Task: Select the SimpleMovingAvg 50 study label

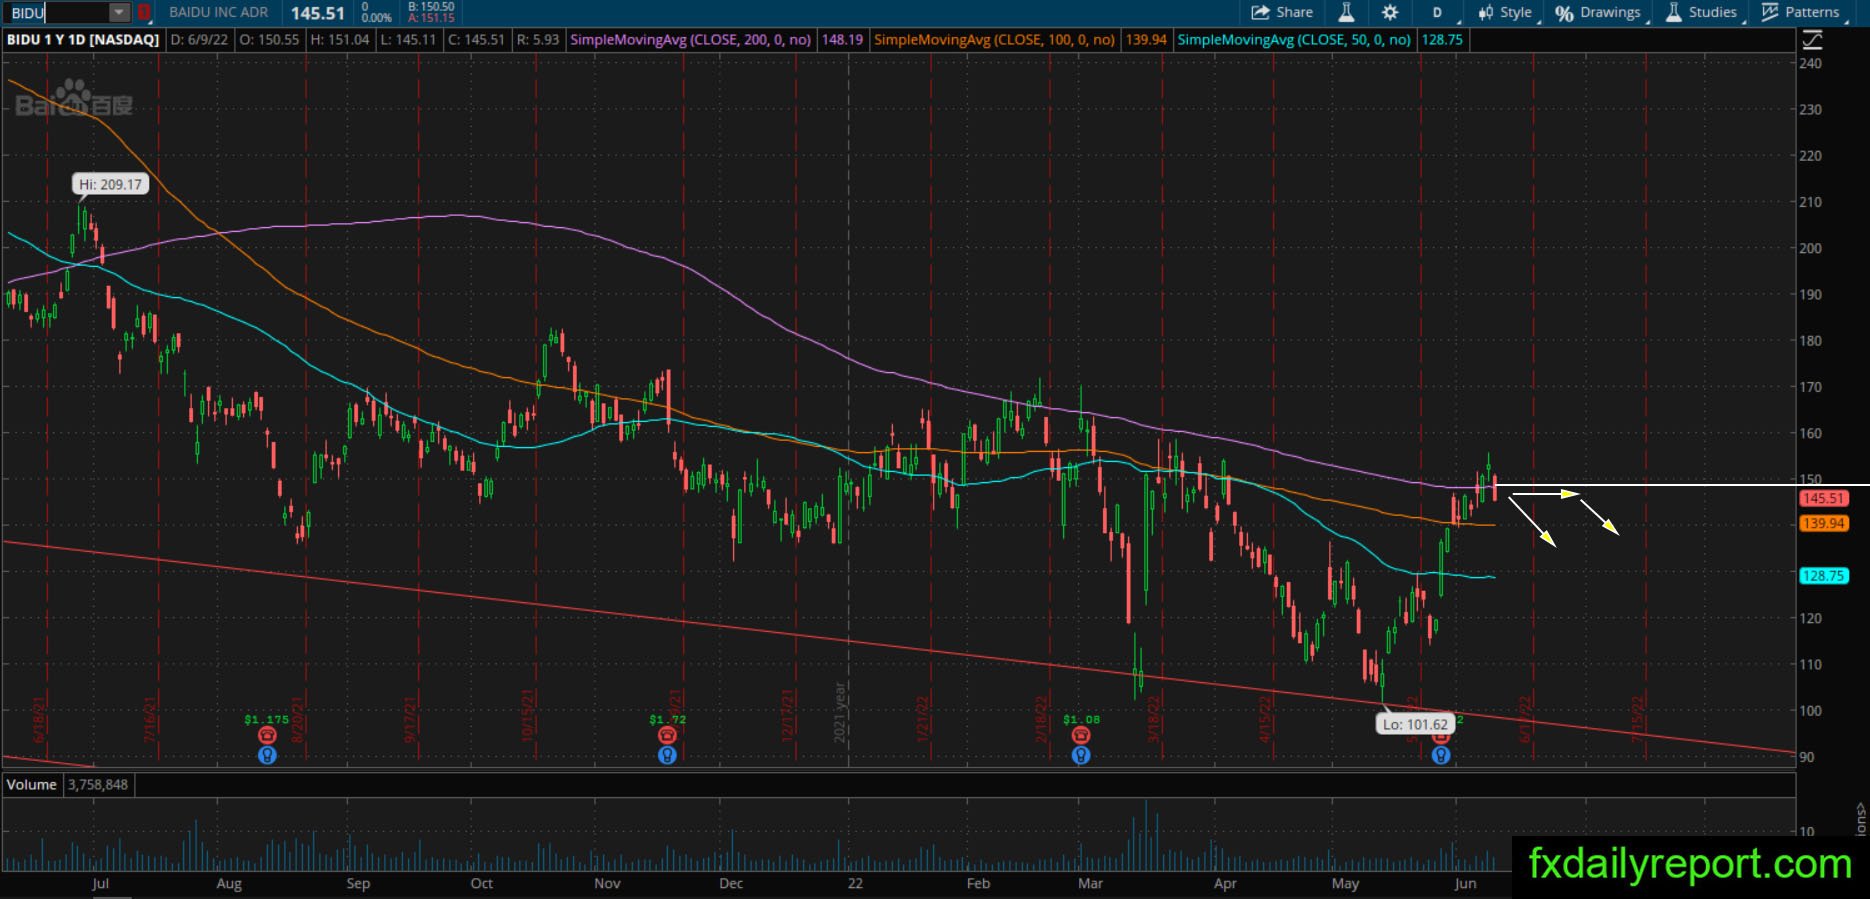Action: pos(1294,40)
